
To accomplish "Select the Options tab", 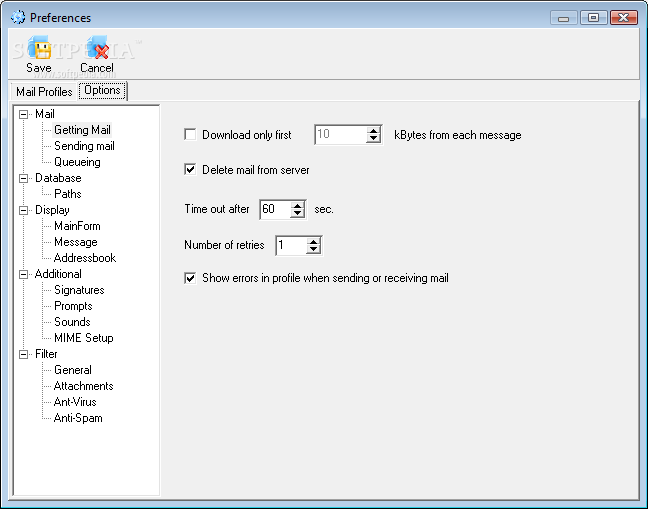I will (102, 90).
